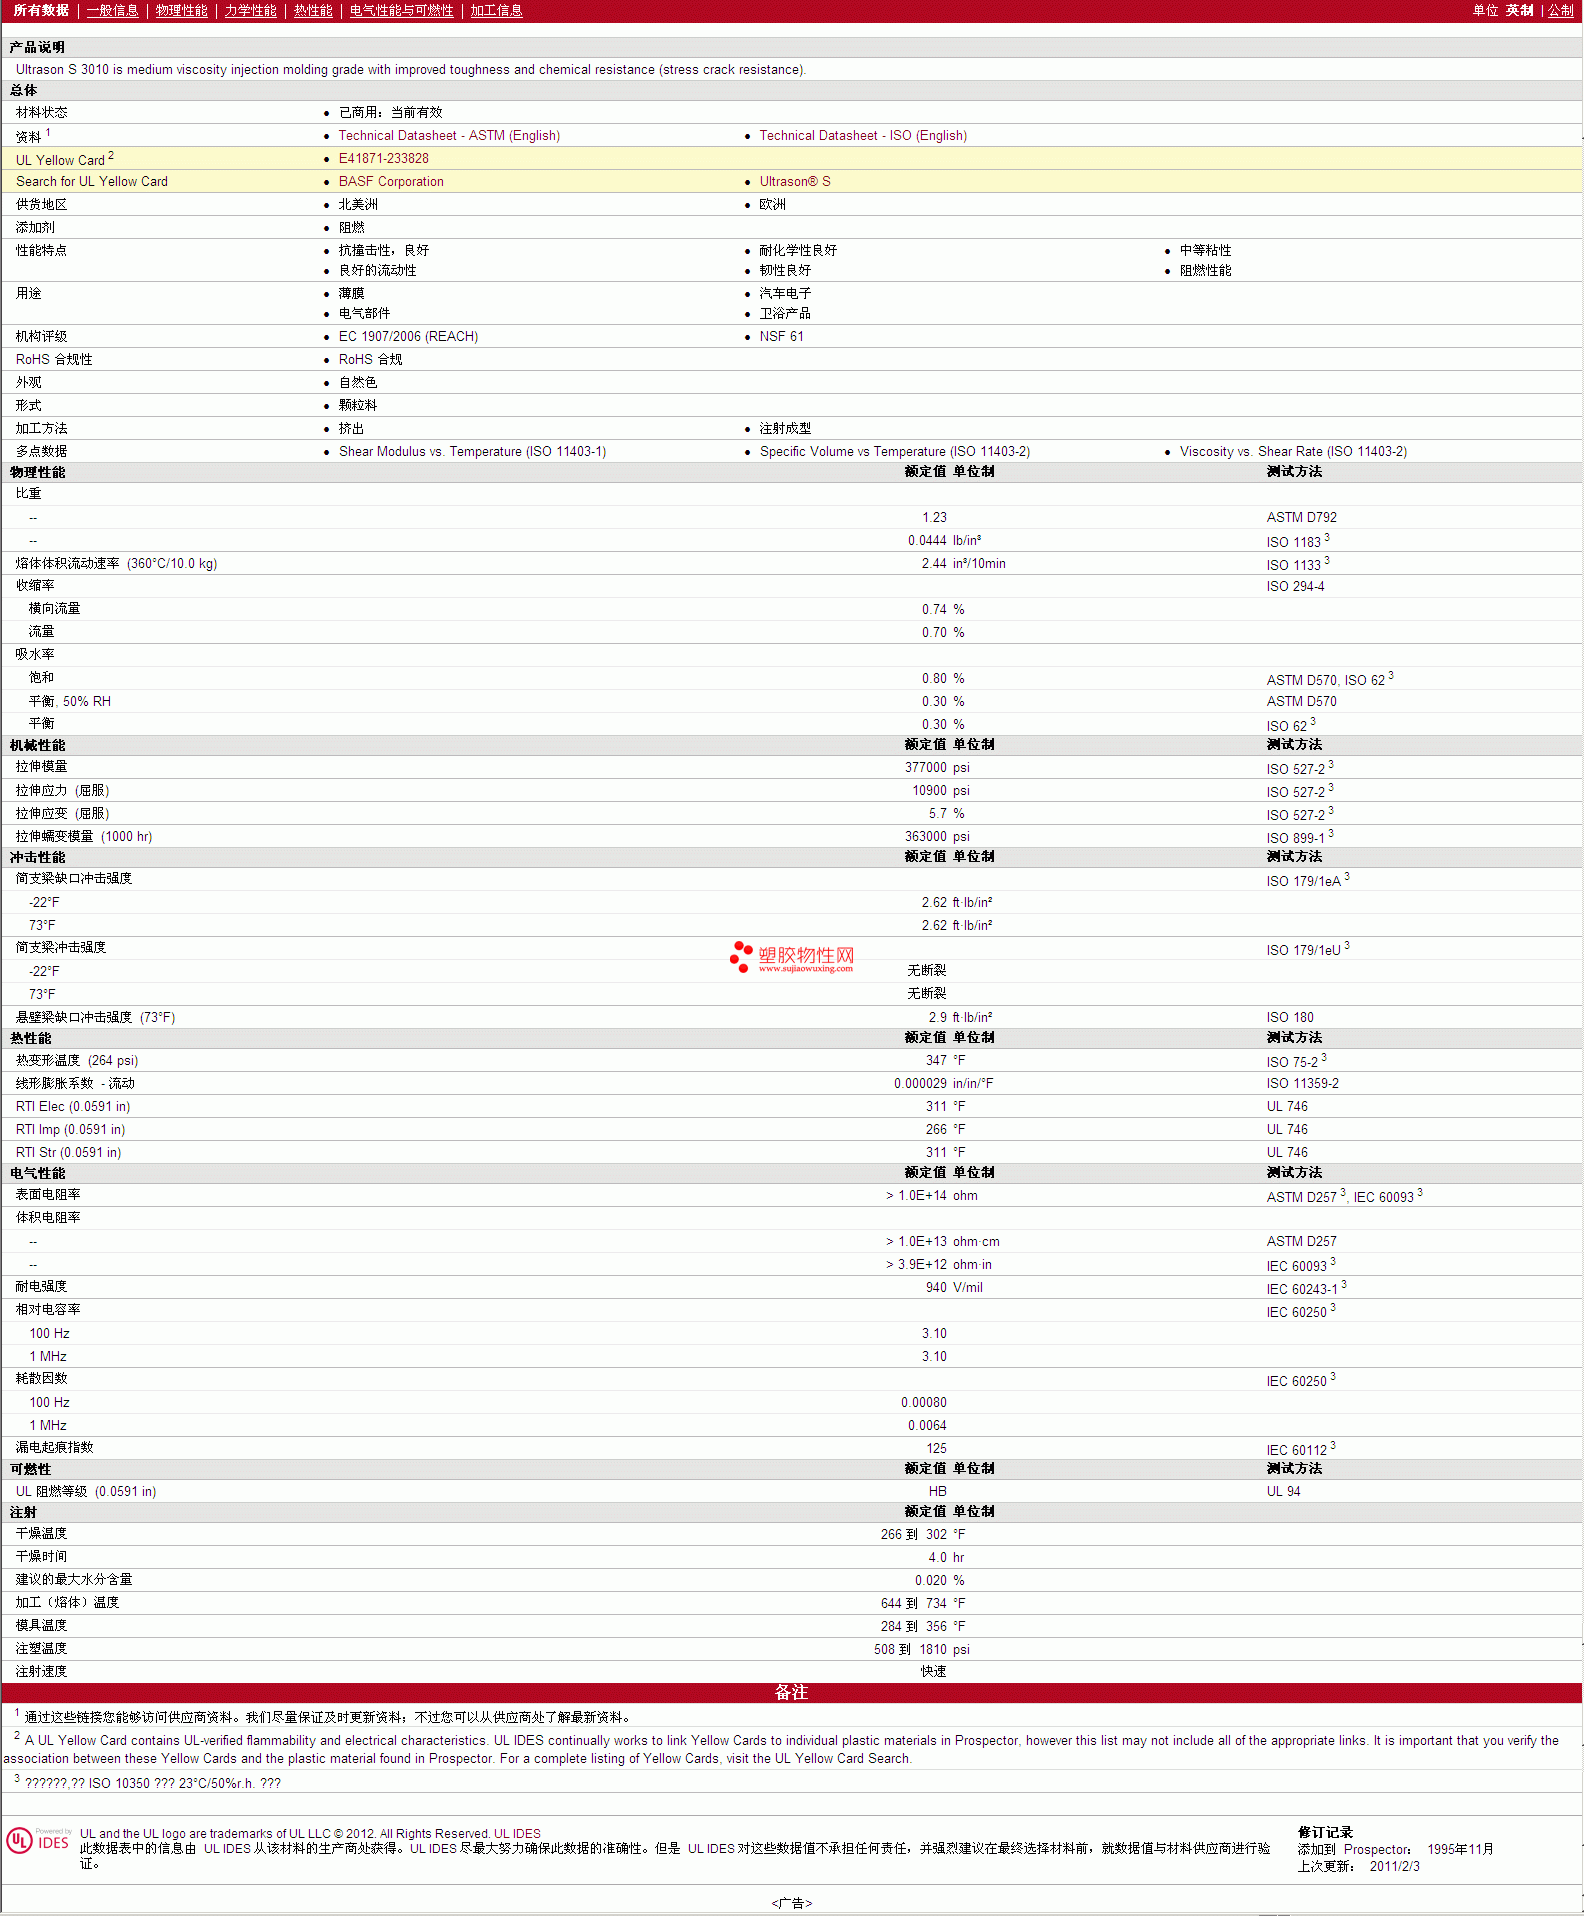Click the 修订记录 heading
Viewport: 1584px width, 1916px height.
pos(1325,1832)
